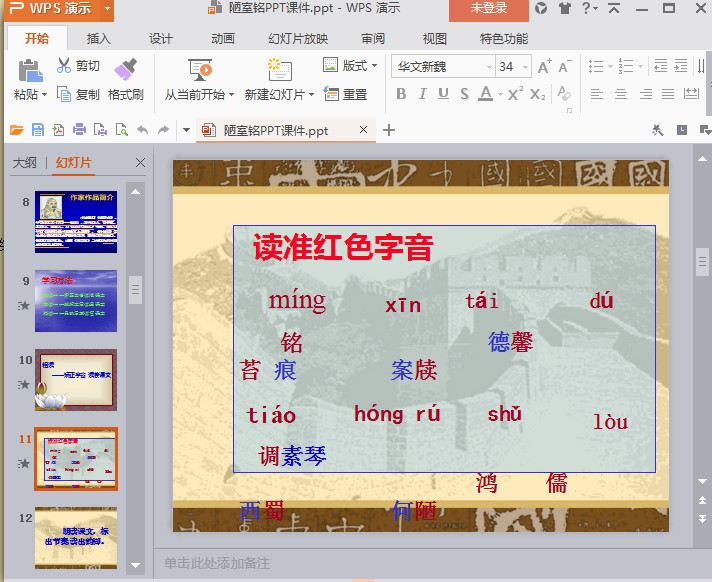Image resolution: width=712 pixels, height=582 pixels.
Task: Toggle bold formatting B
Action: tap(401, 94)
